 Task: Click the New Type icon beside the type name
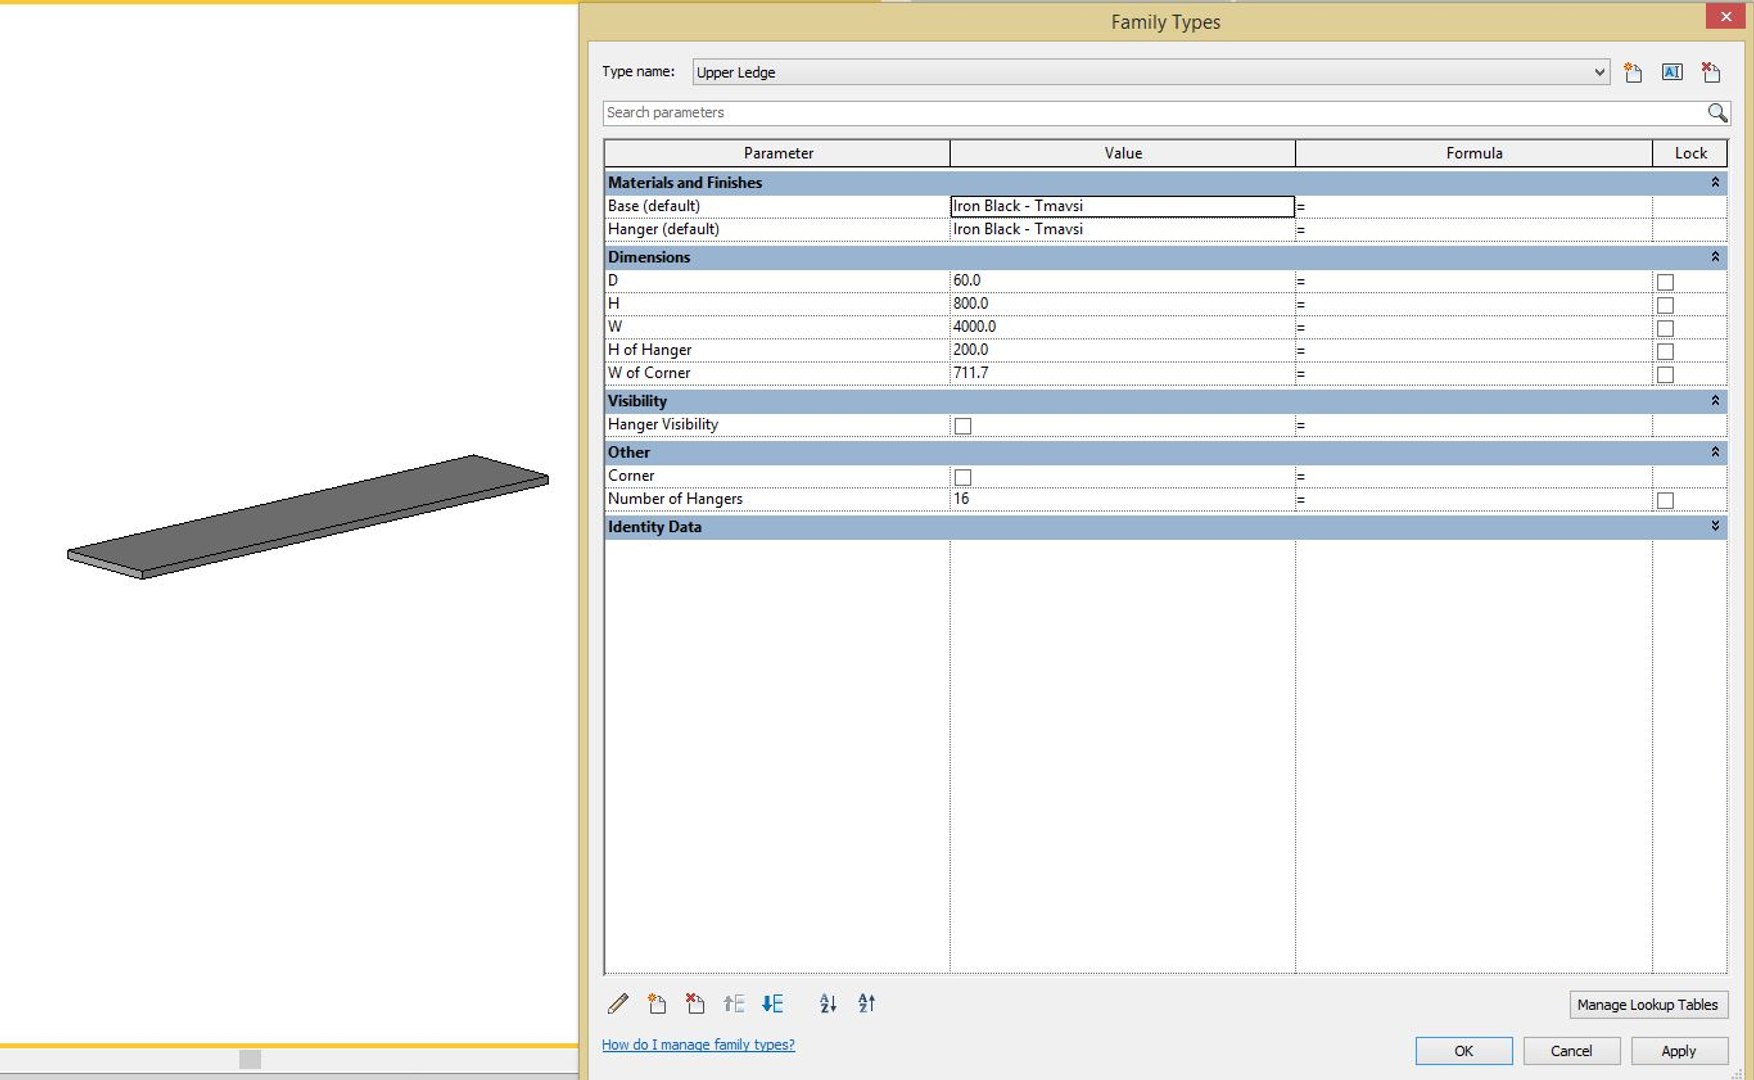pos(1633,72)
